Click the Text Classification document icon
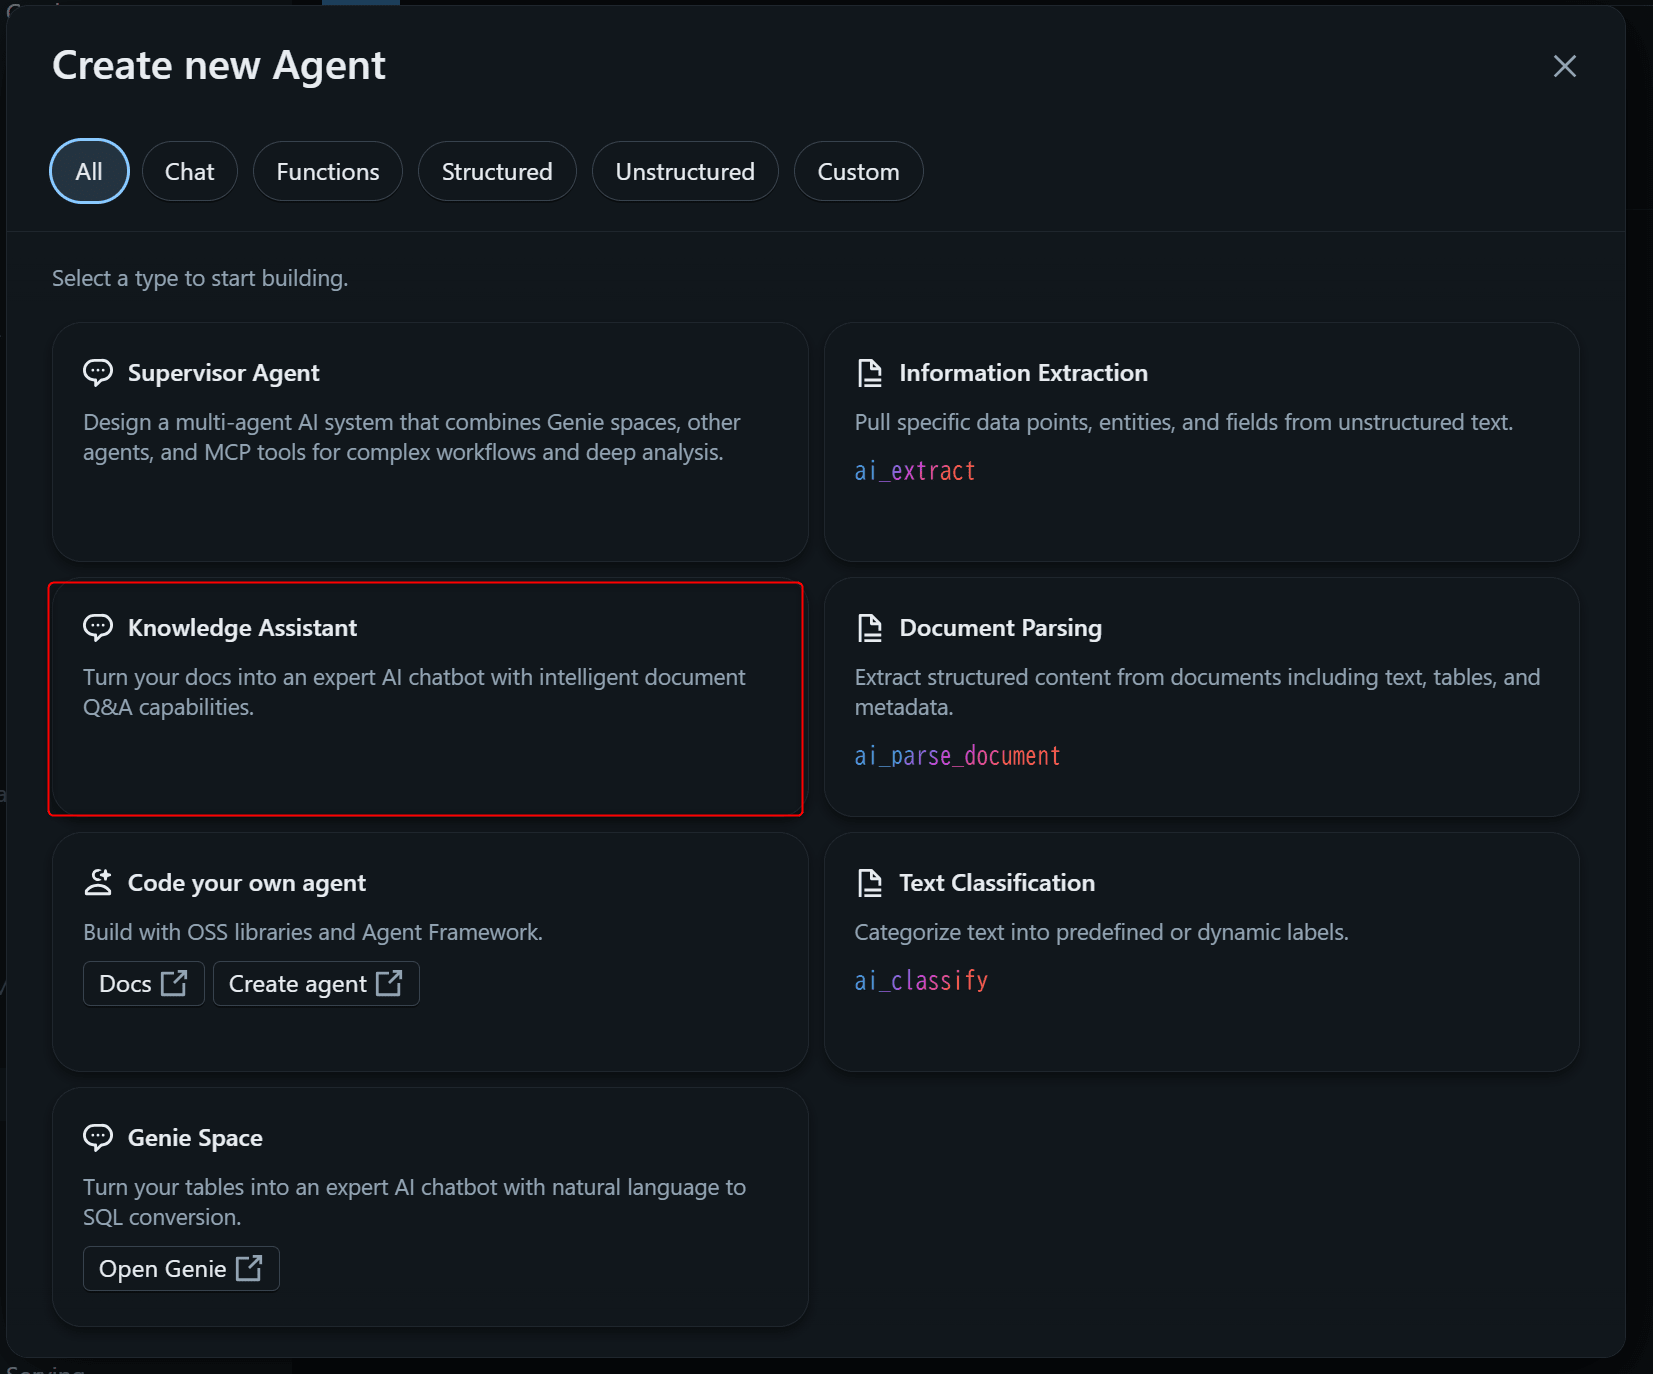 click(x=870, y=883)
